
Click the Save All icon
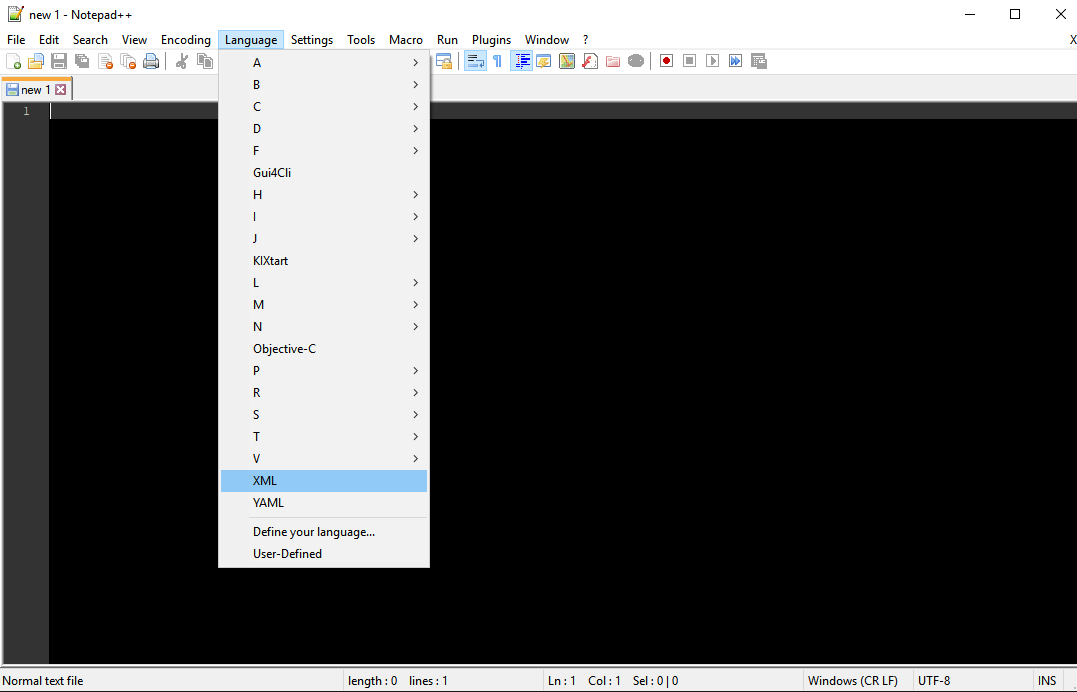click(x=81, y=61)
